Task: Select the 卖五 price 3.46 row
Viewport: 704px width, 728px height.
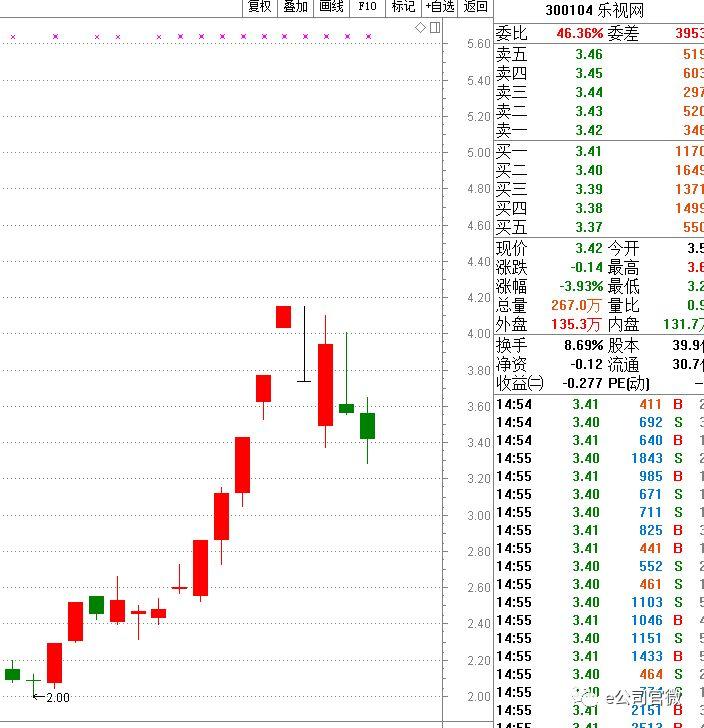Action: 599,54
